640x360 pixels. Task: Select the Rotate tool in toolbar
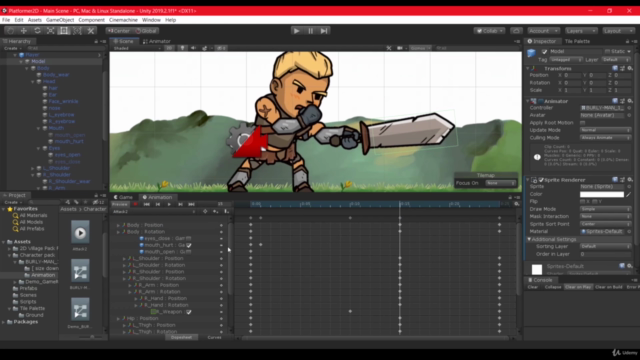coord(37,31)
